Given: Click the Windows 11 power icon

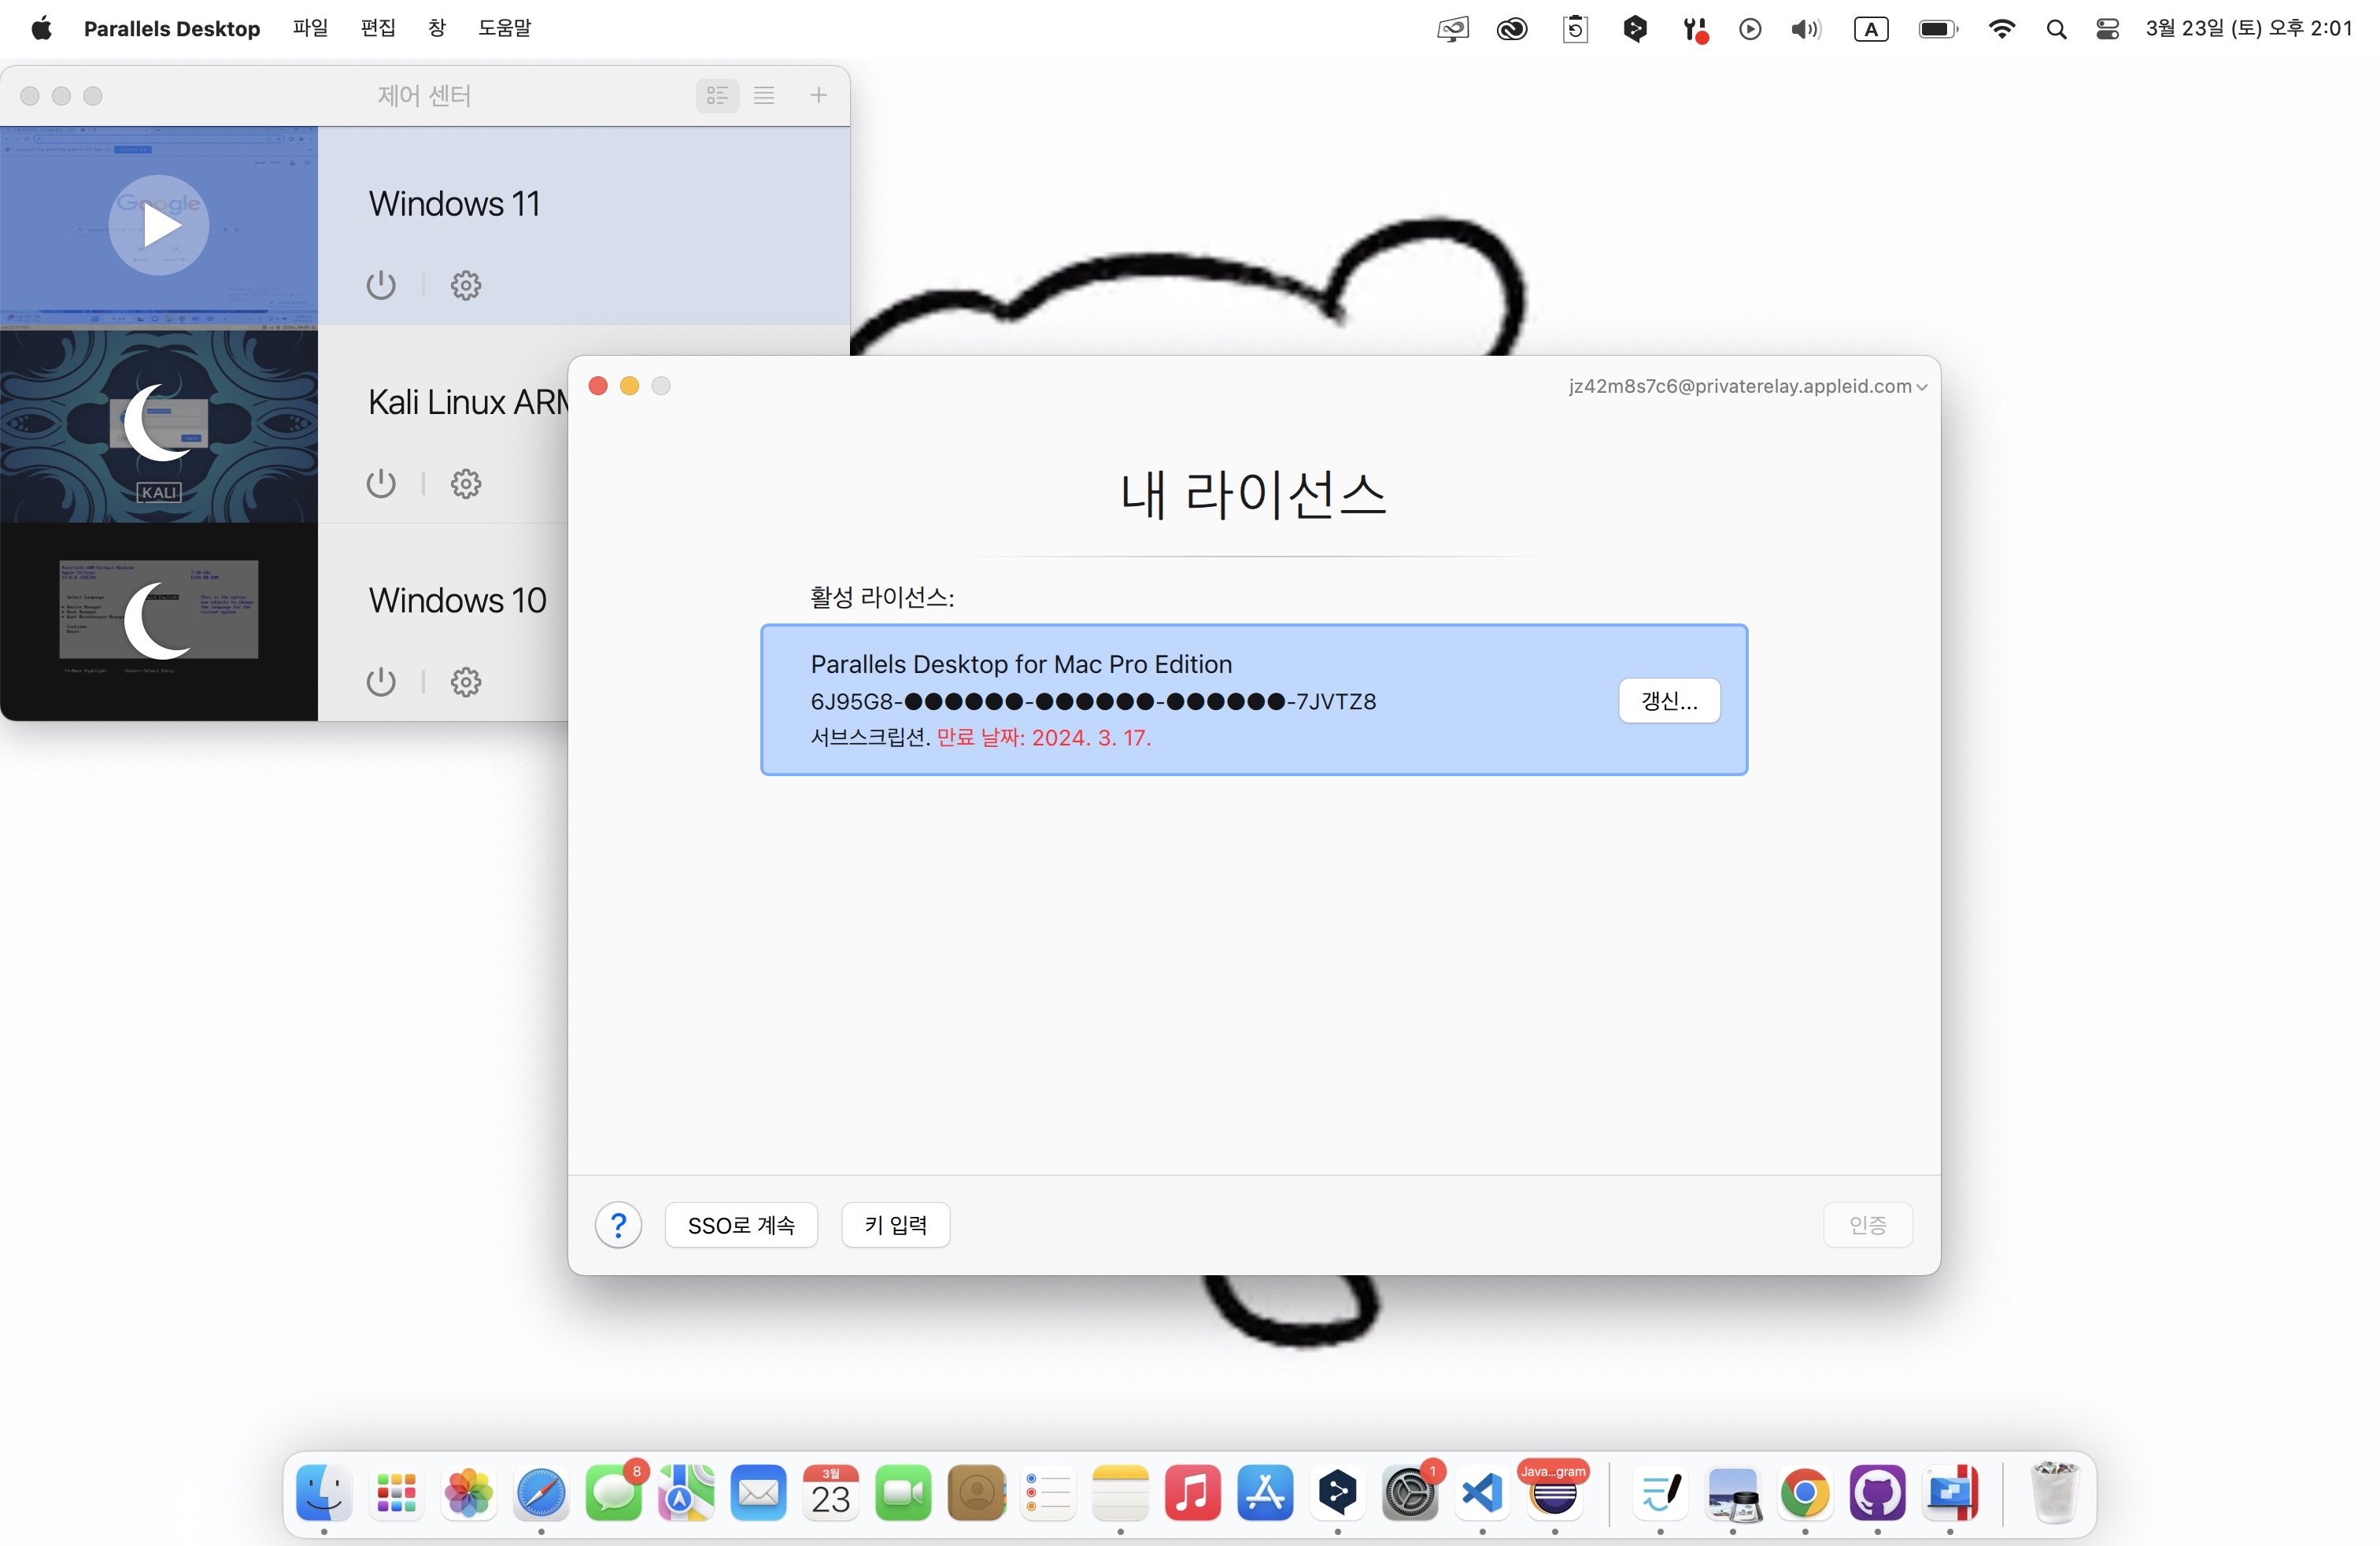Looking at the screenshot, I should pos(381,286).
